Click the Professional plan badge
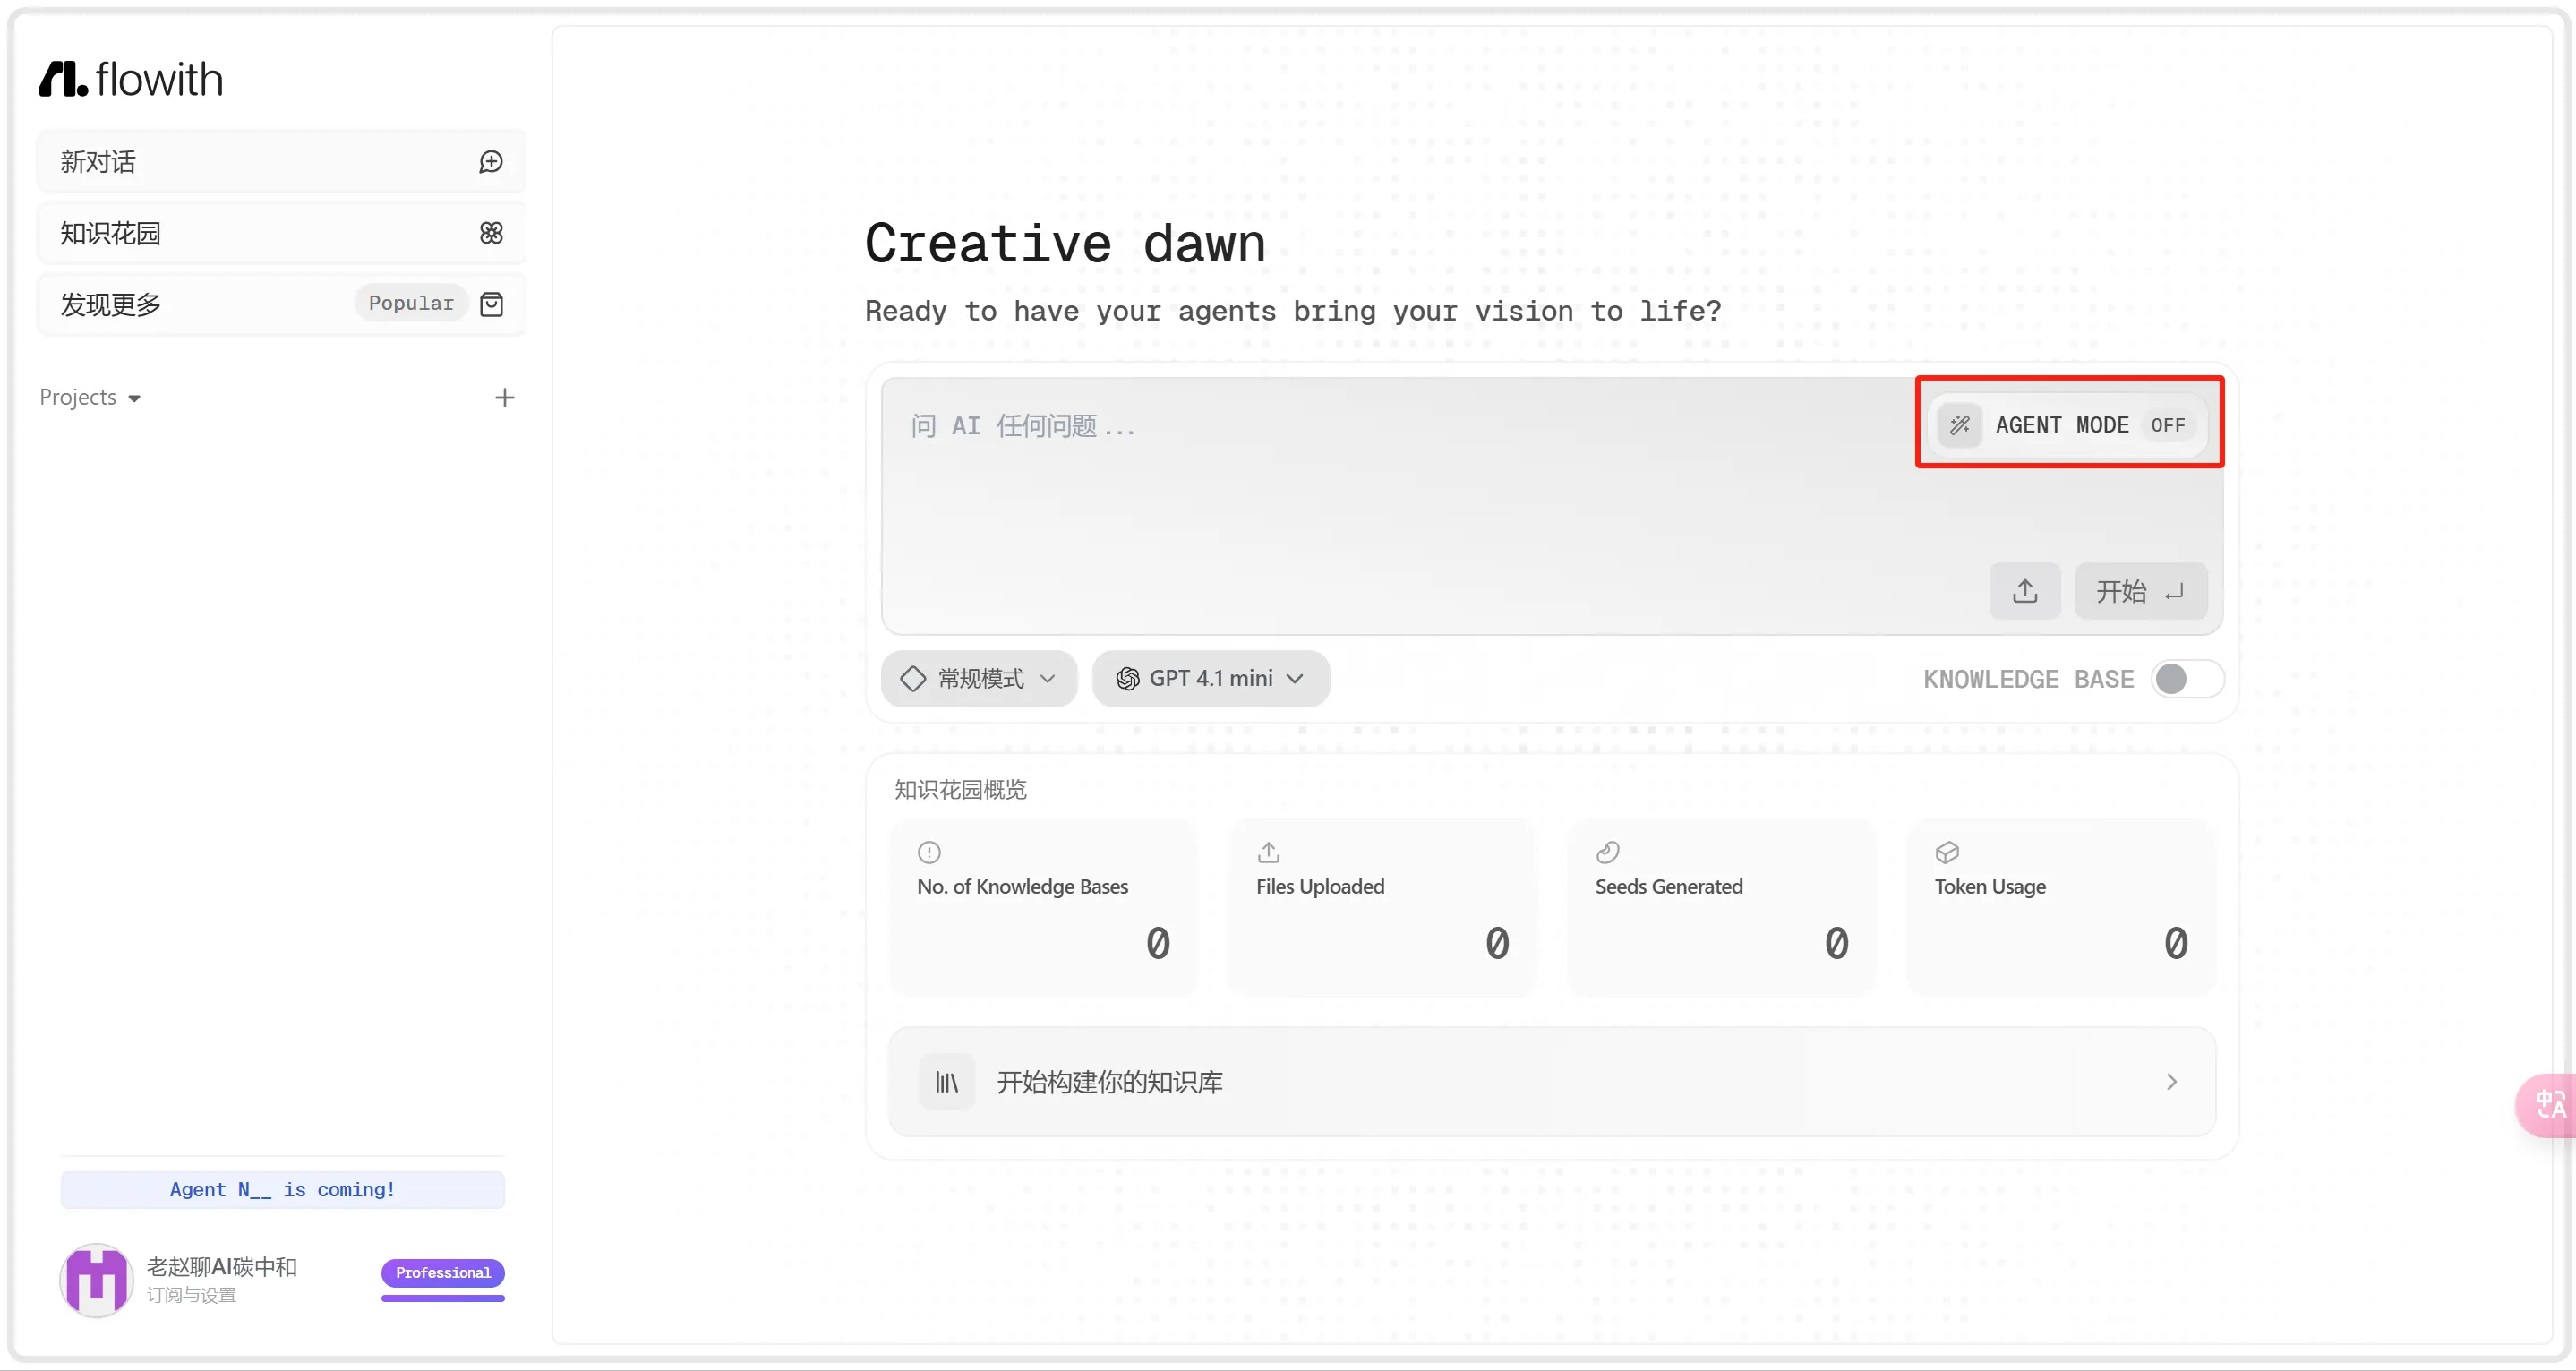The width and height of the screenshot is (2576, 1371). [x=443, y=1273]
